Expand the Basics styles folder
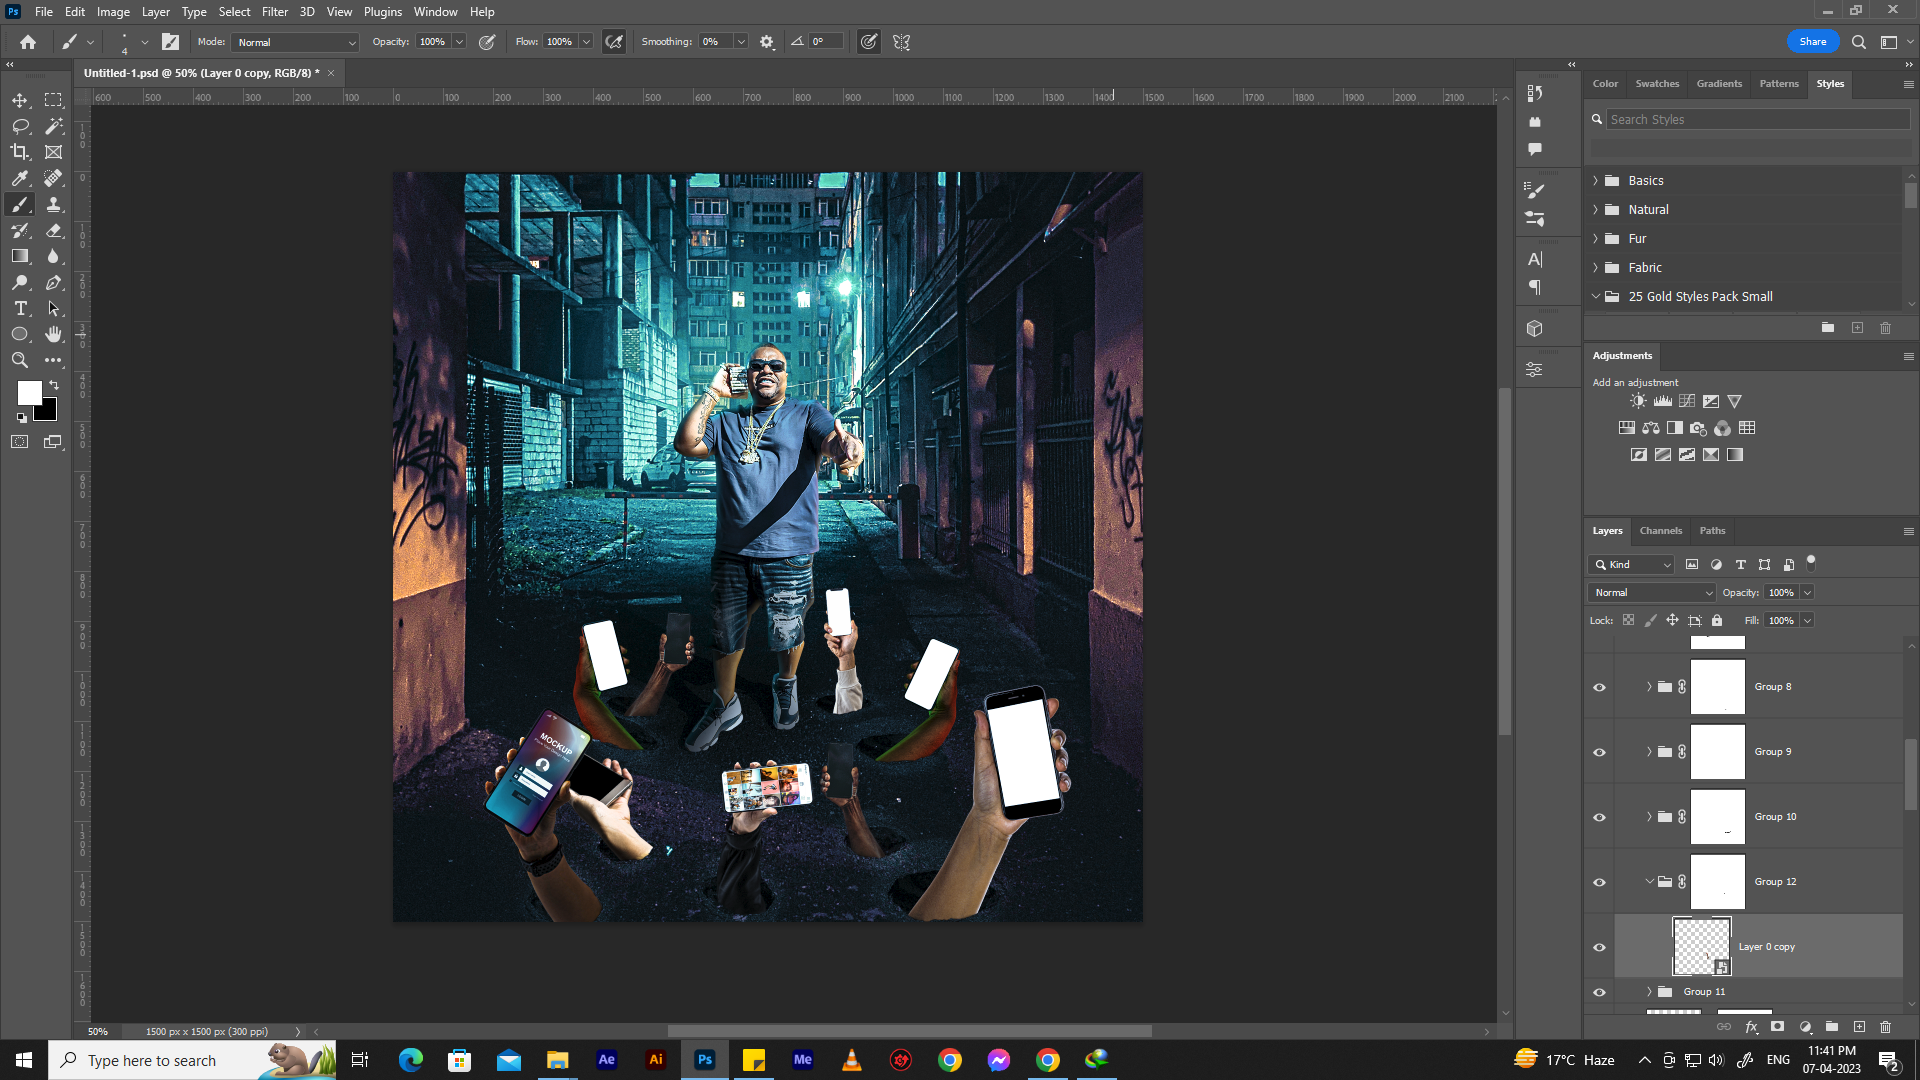1920x1080 pixels. point(1596,181)
